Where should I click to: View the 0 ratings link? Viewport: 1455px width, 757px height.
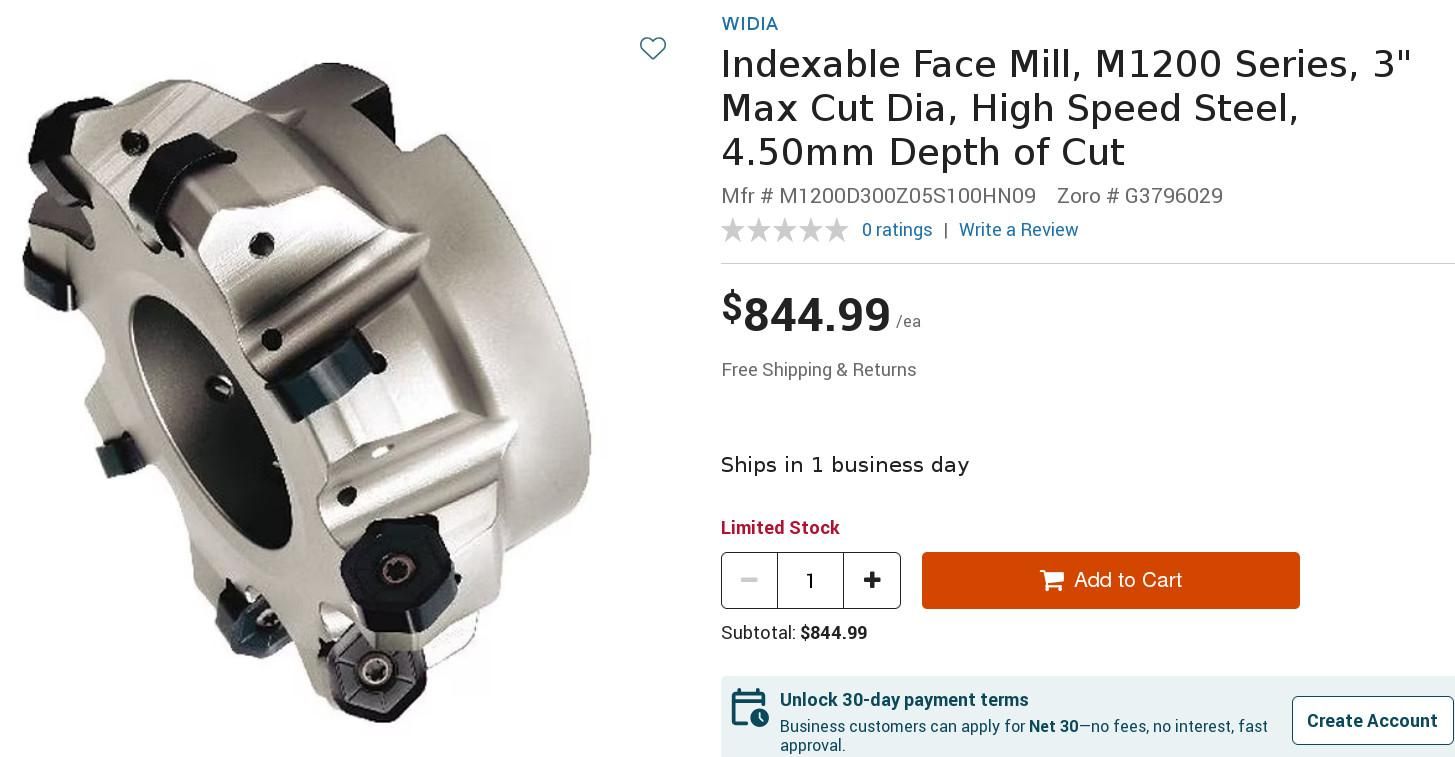point(896,230)
